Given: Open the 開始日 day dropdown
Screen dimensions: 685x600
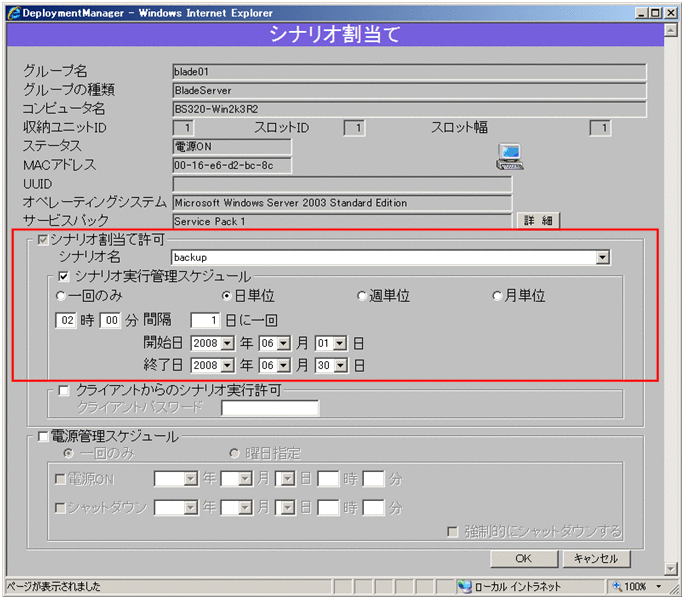Looking at the screenshot, I should tap(340, 343).
